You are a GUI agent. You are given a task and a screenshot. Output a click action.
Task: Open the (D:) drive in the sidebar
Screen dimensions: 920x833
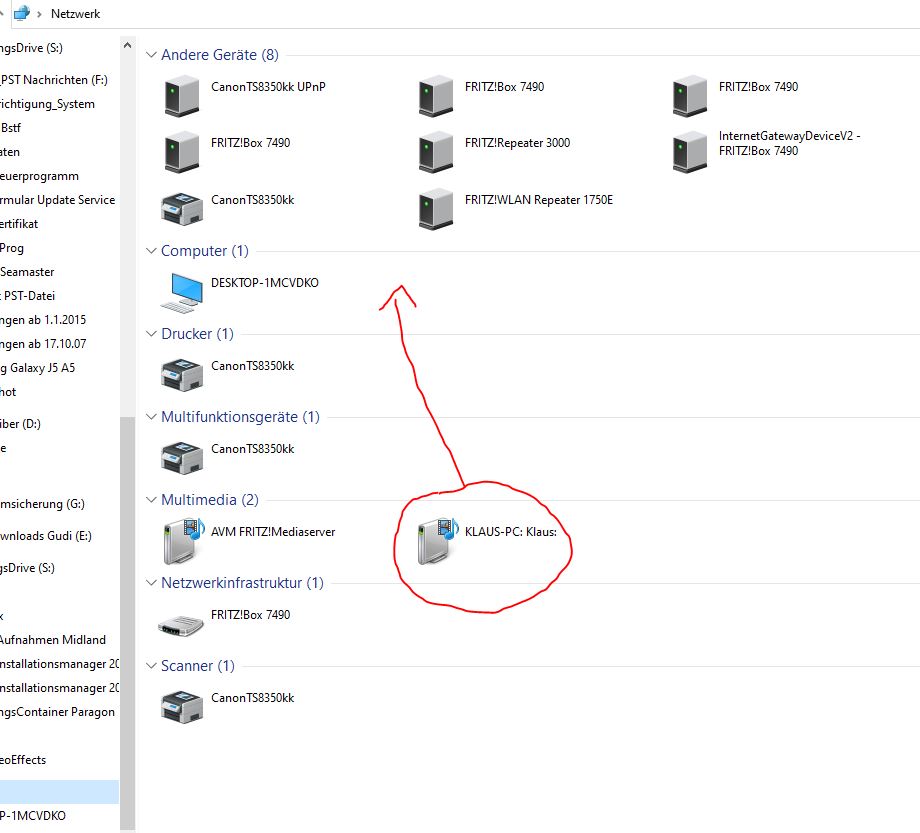[21, 424]
